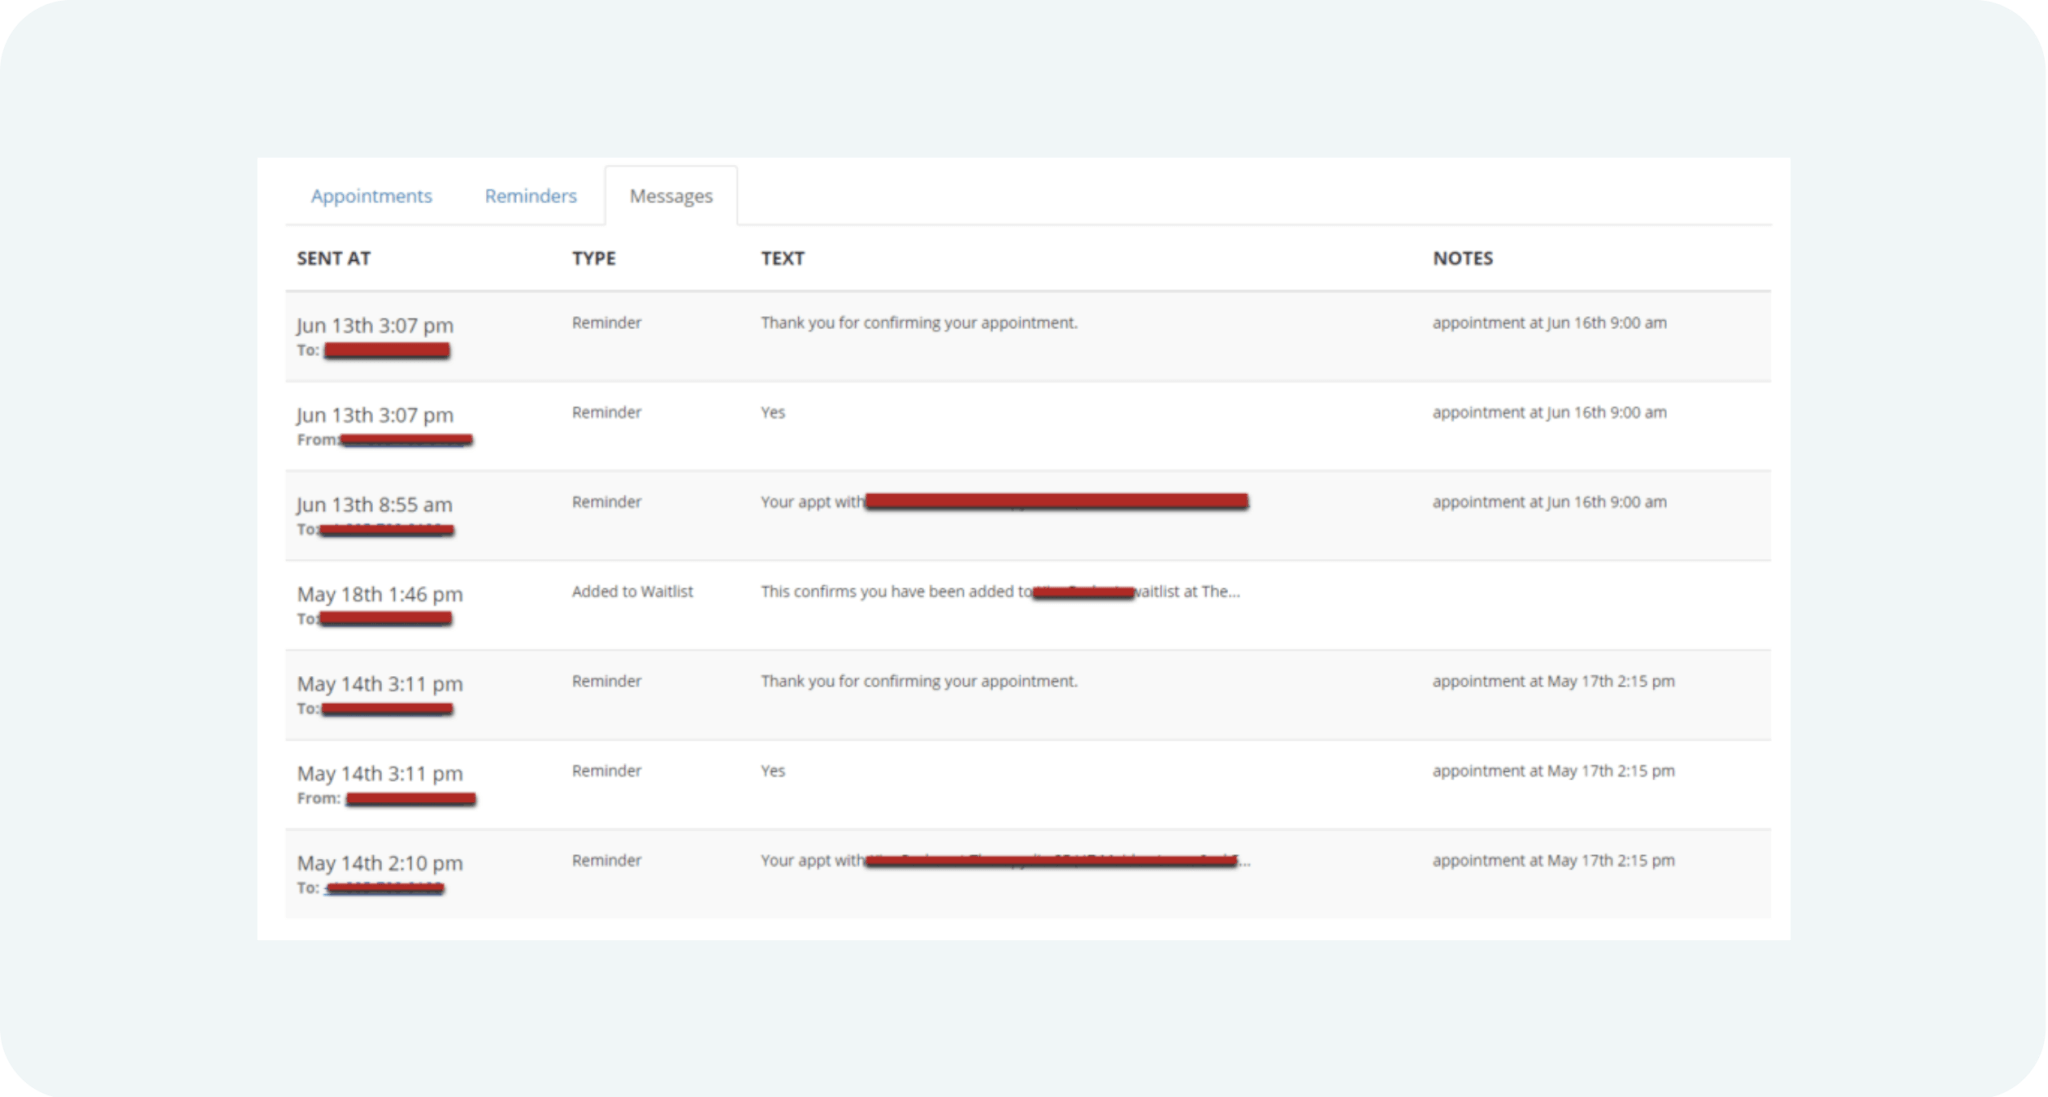The height and width of the screenshot is (1097, 2048).
Task: Click the May 14th 2:10 pm 'Your appt with' text
Action: tap(811, 861)
